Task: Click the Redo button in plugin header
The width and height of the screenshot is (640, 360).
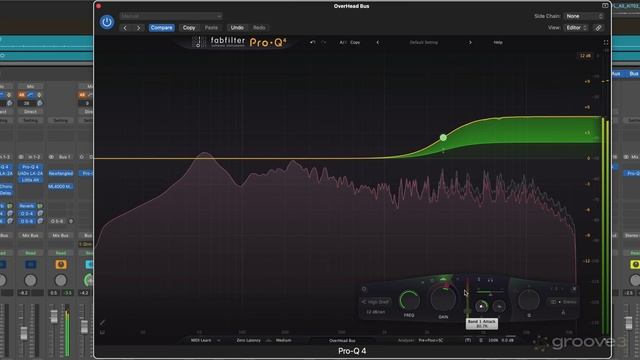Action: [259, 28]
